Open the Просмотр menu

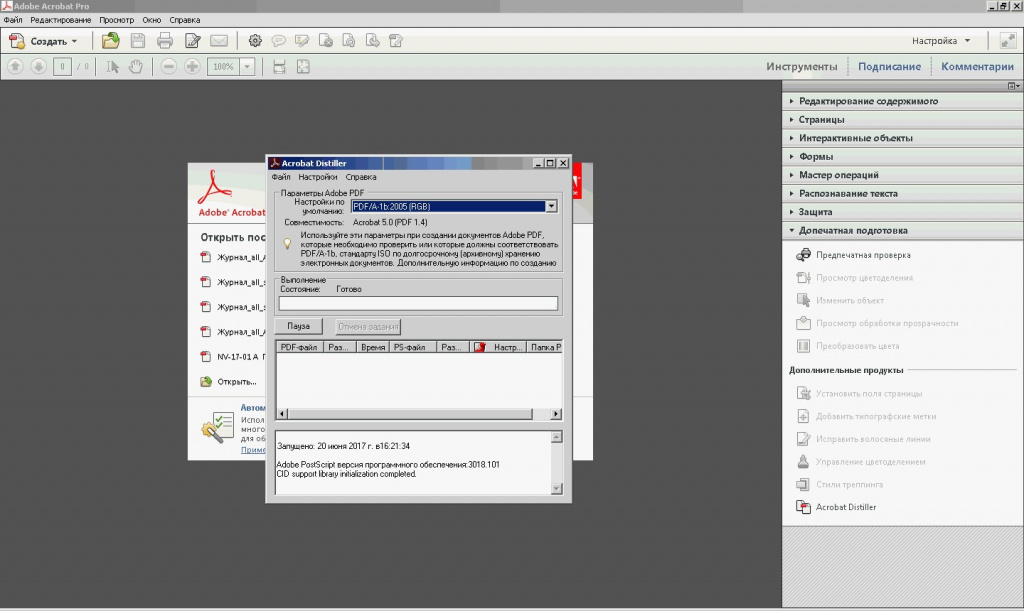pos(116,20)
